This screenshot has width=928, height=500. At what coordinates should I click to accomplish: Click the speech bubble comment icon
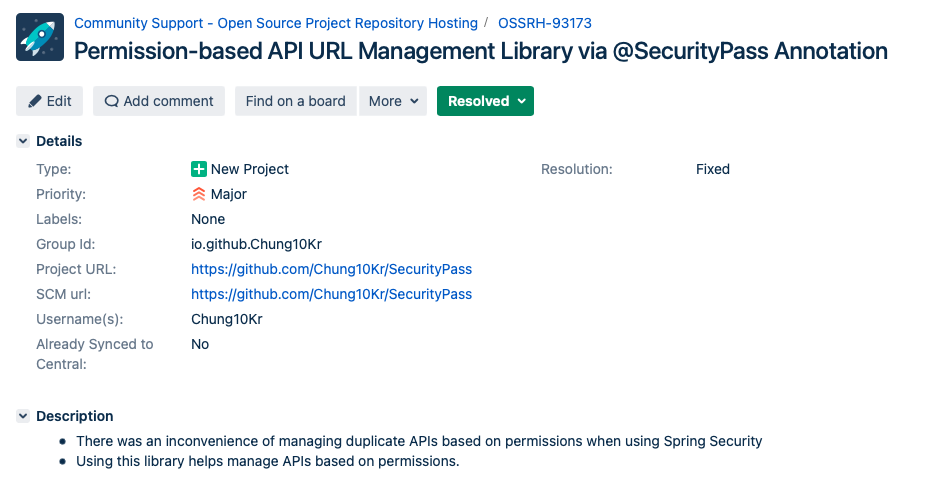(x=111, y=101)
